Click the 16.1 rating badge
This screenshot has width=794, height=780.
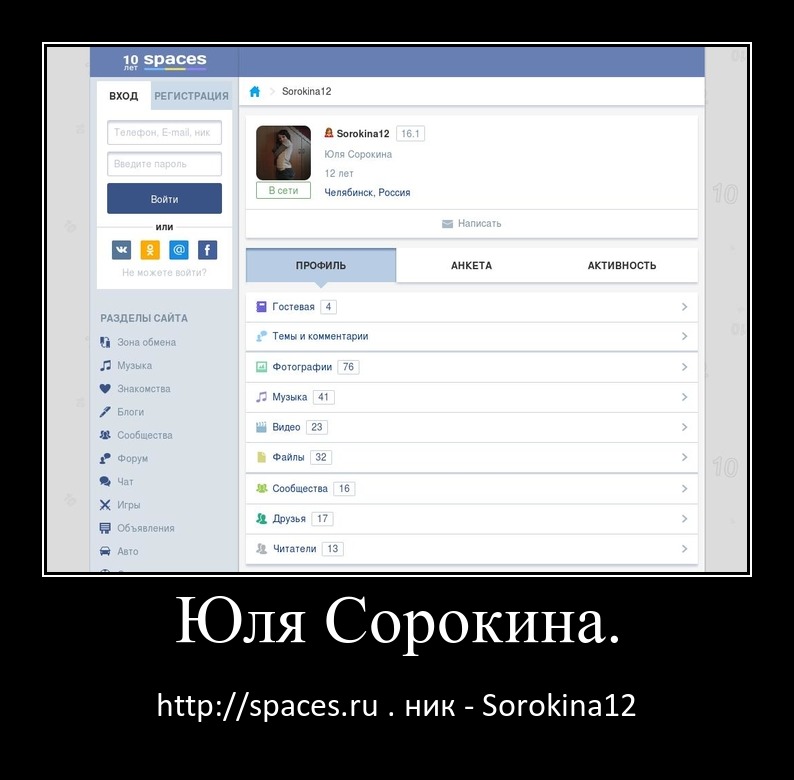(410, 134)
